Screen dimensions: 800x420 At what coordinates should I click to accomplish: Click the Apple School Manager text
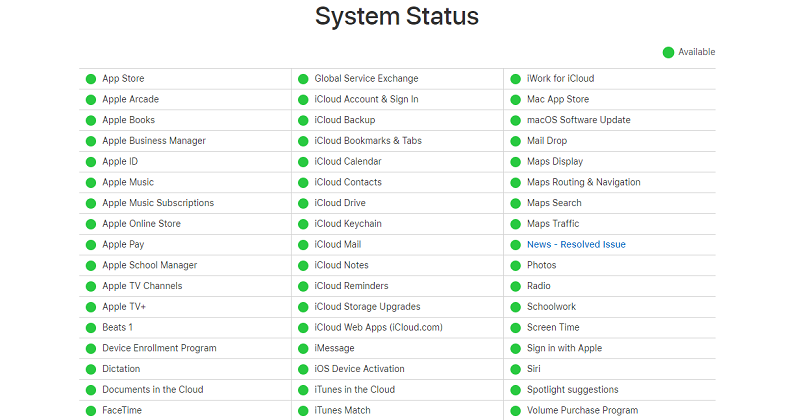(149, 265)
